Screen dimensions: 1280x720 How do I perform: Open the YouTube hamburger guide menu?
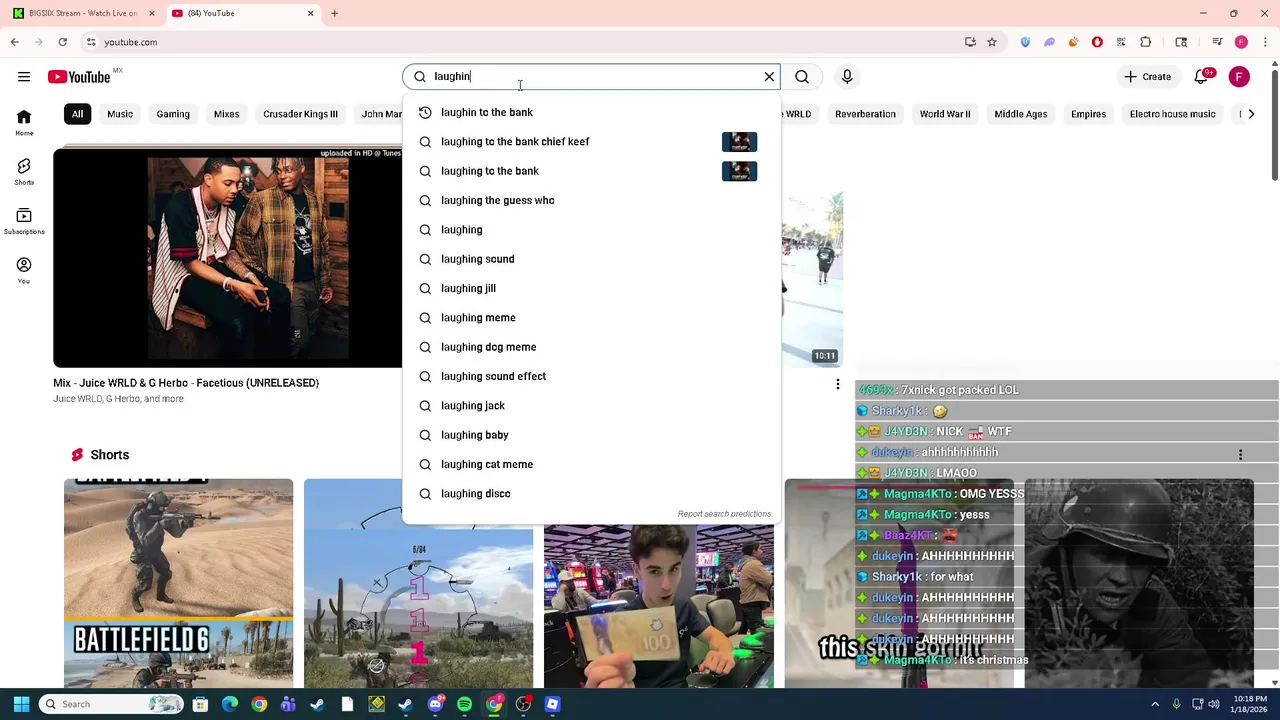tap(24, 77)
